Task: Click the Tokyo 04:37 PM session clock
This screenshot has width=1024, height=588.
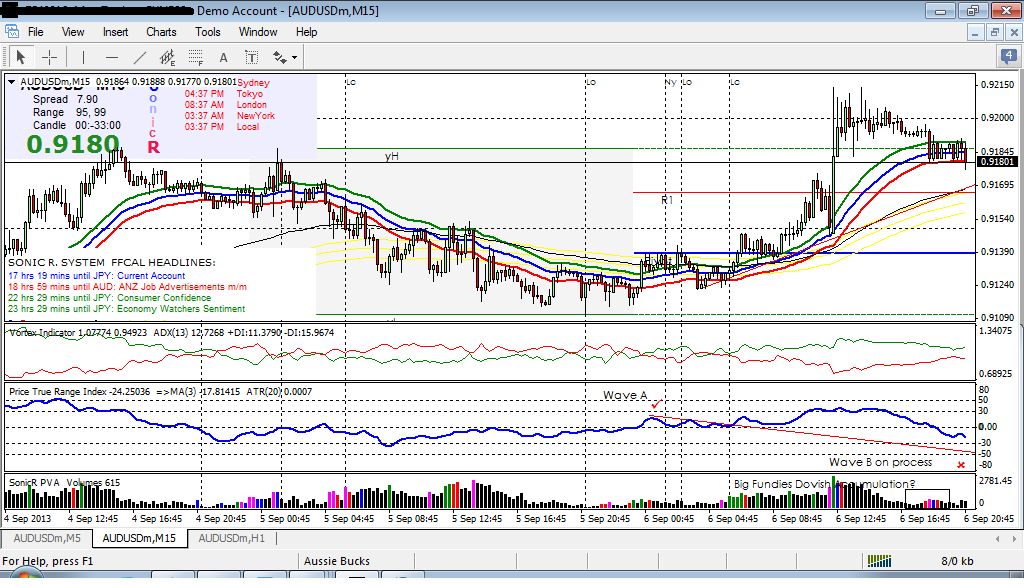Action: click(x=223, y=93)
